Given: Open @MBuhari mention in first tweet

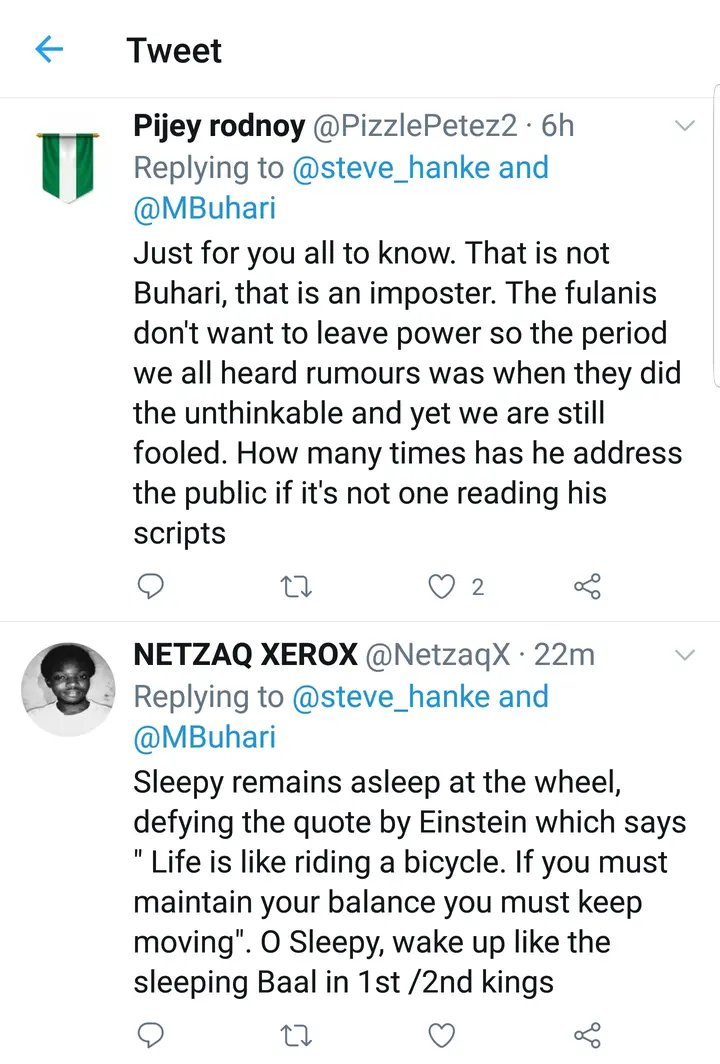Looking at the screenshot, I should click(x=205, y=209).
